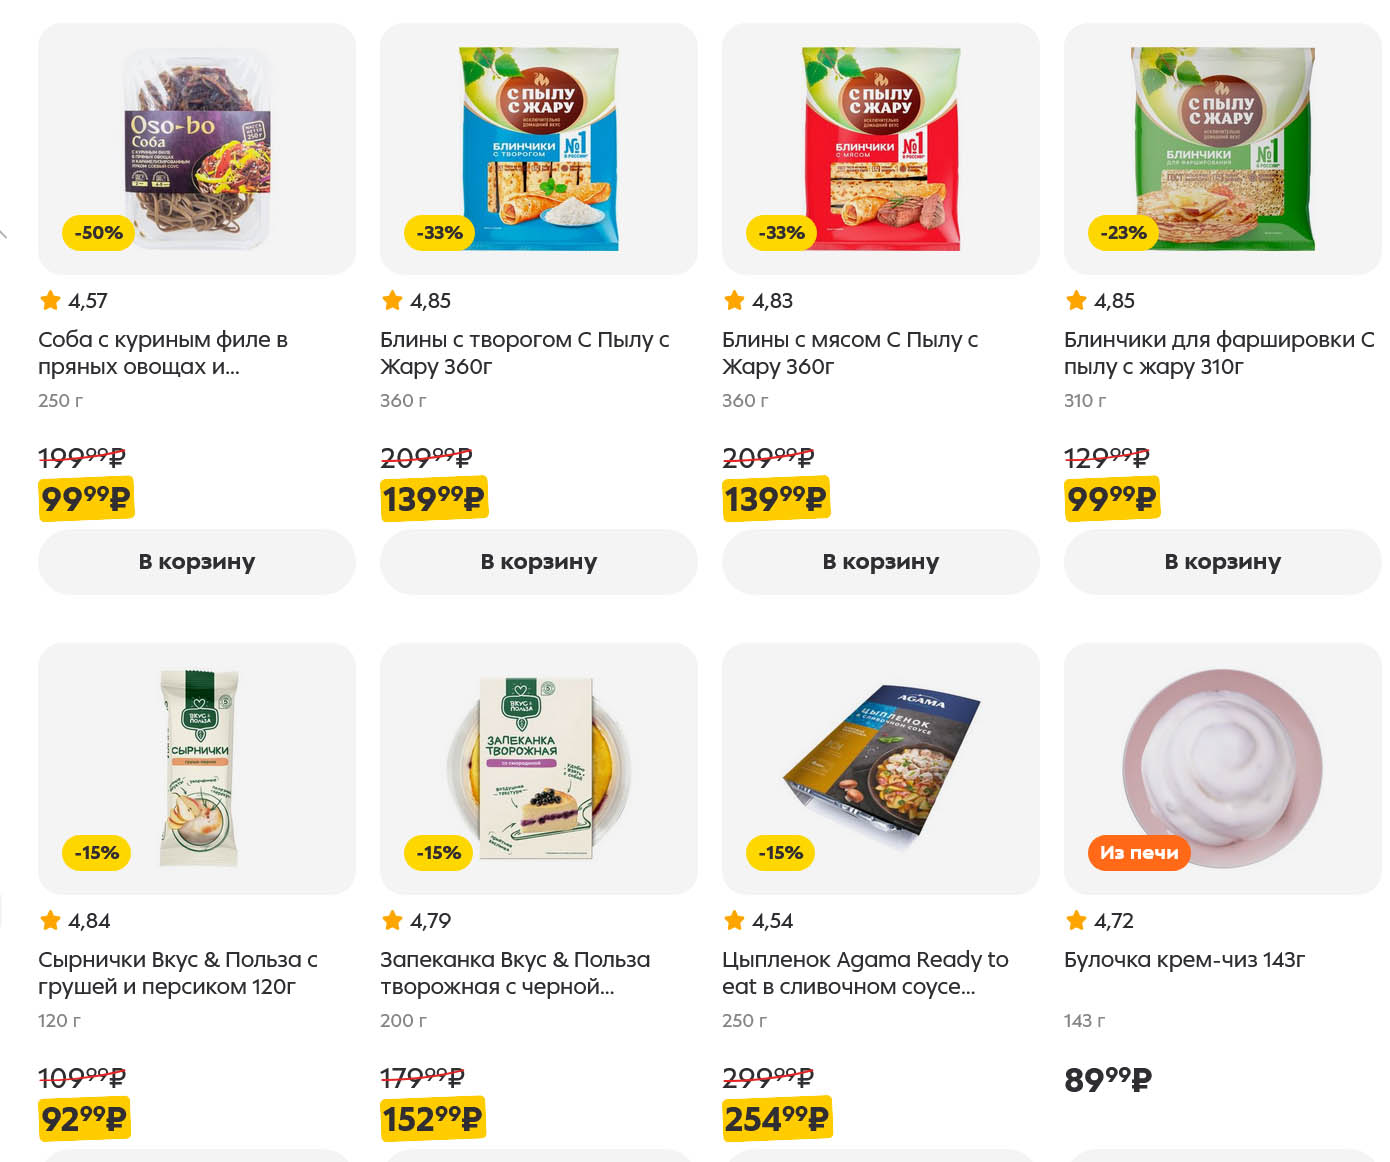Open the Agama chicken product image
This screenshot has height=1162, width=1390.
[x=881, y=768]
